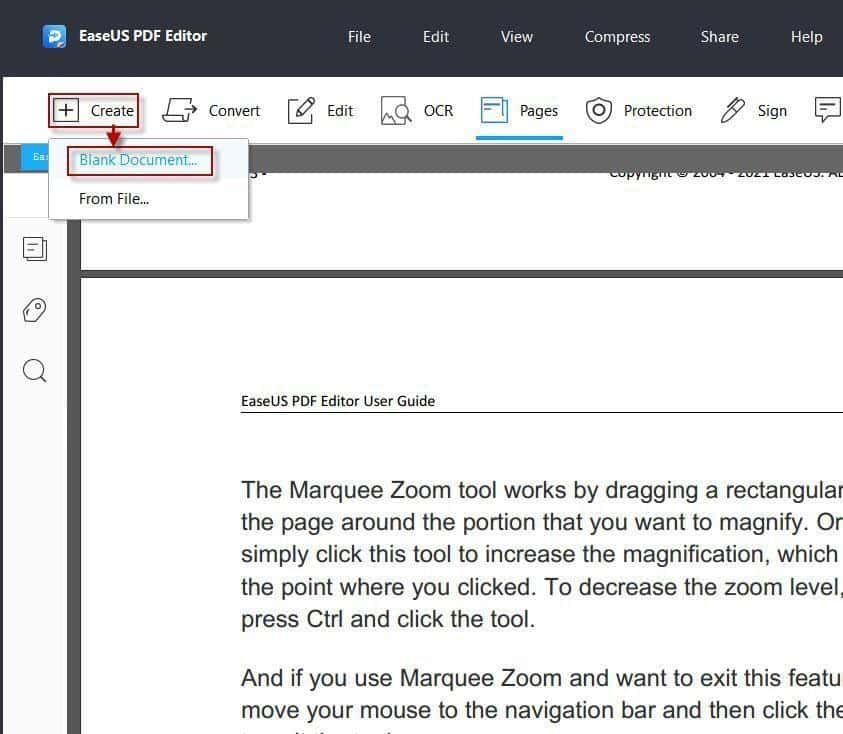Screen dimensions: 843x734
Task: Click the line 'And if you use Marquee Zoom'
Action: 542,678
